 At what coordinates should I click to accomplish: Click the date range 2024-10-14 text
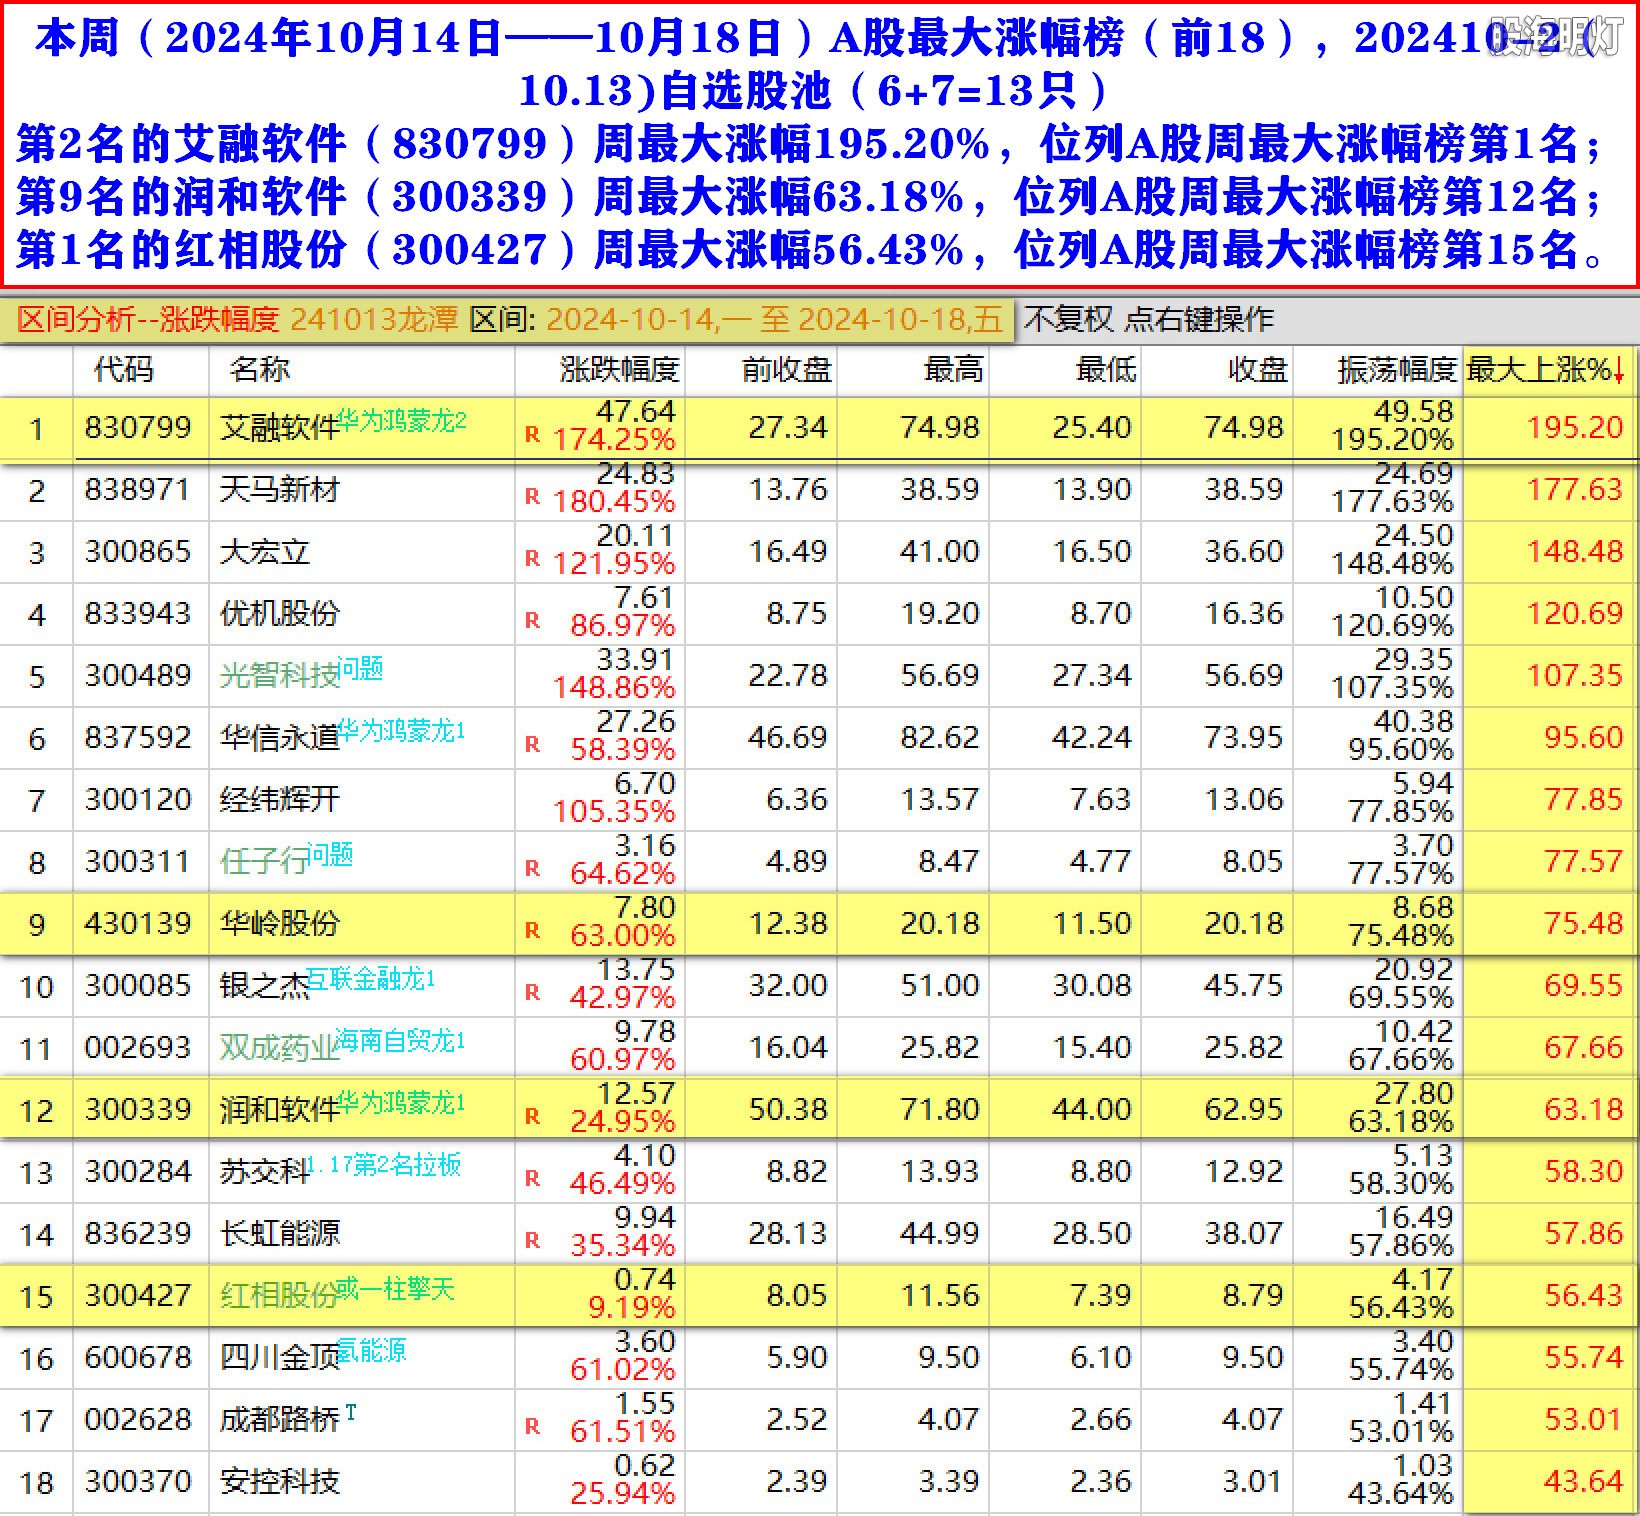(631, 320)
